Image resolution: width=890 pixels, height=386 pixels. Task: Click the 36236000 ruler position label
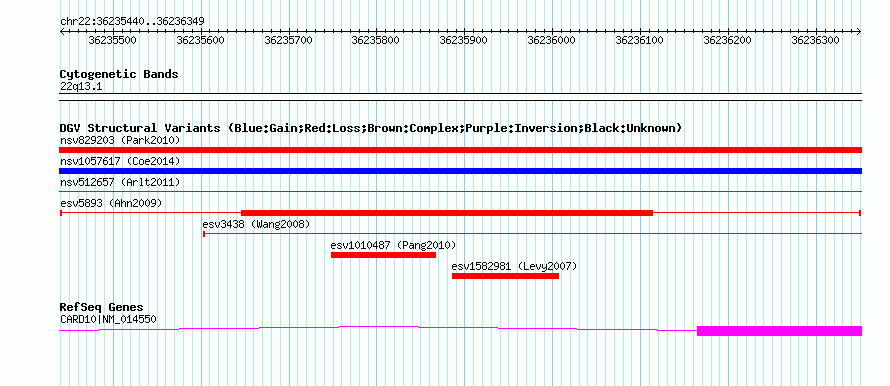coord(552,40)
